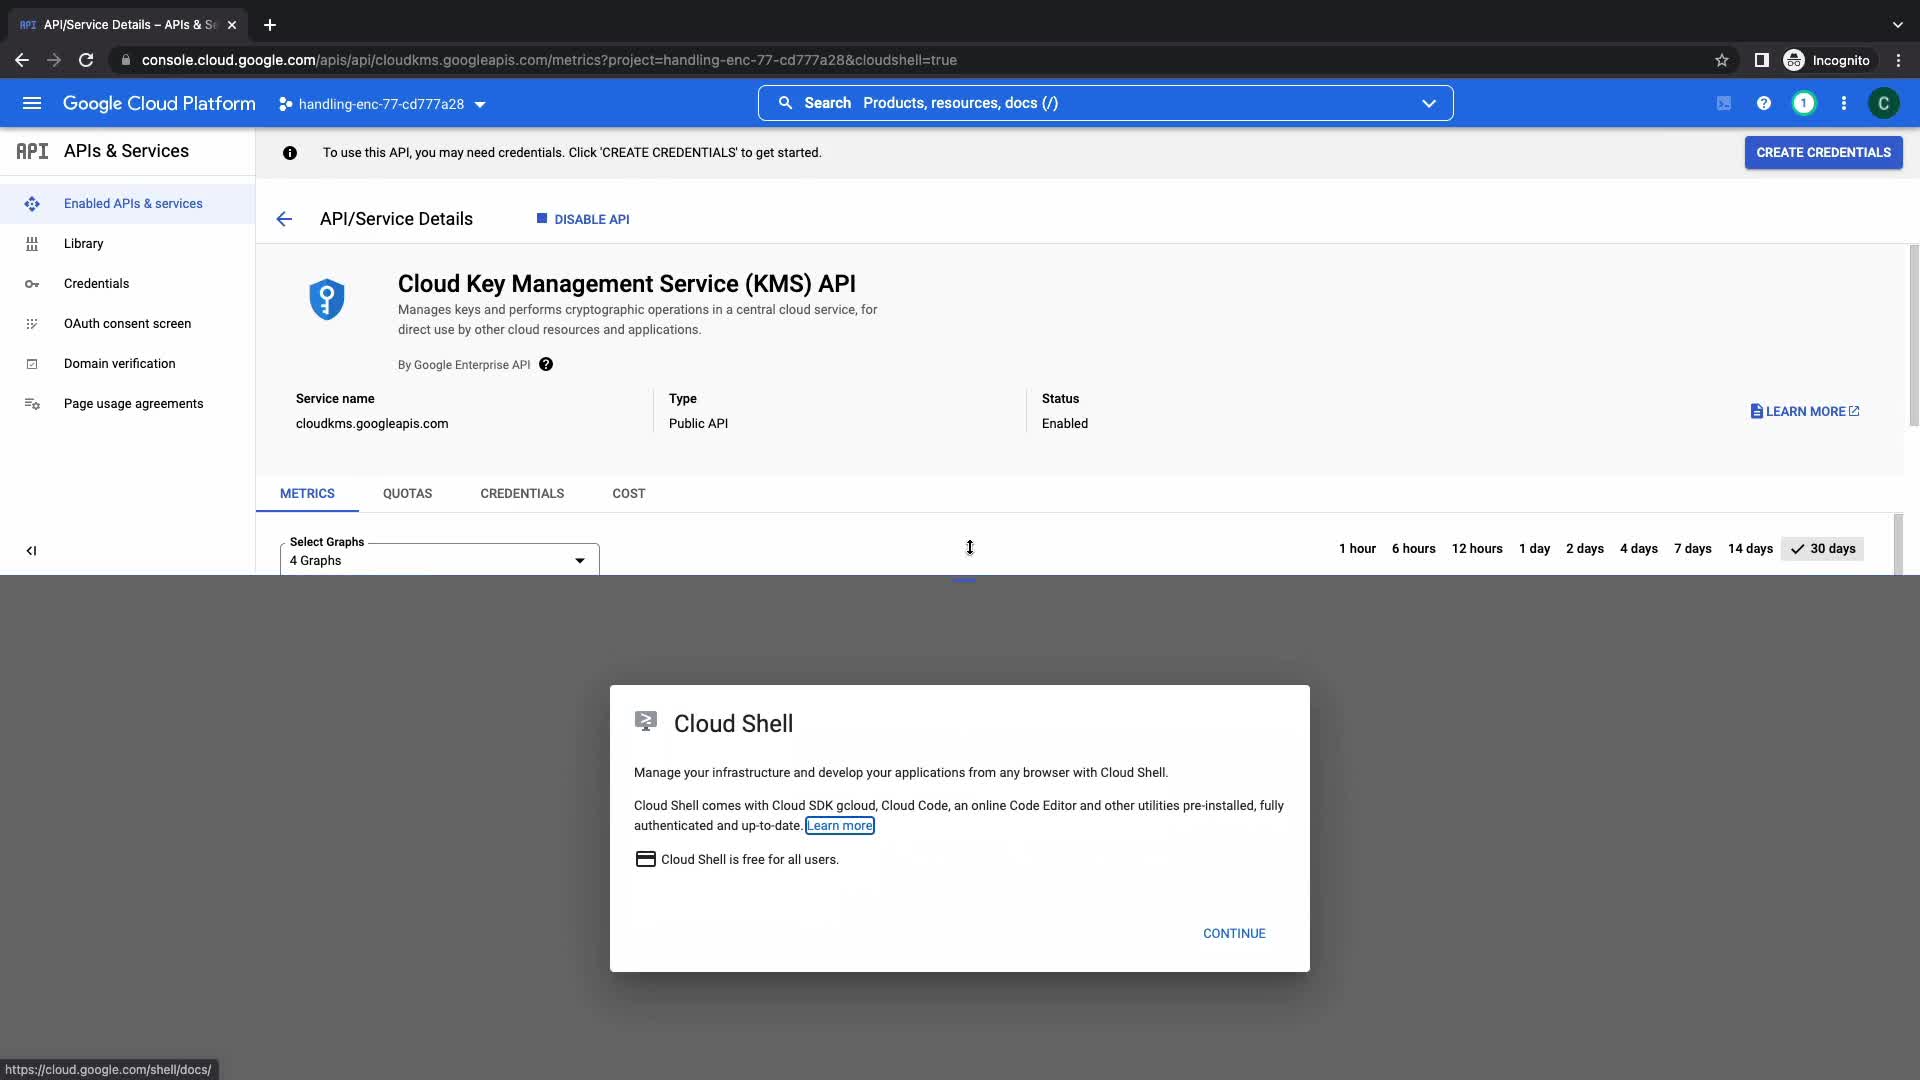Viewport: 1920px width, 1080px height.
Task: Expand the search bar dropdown arrow
Action: 1428,103
